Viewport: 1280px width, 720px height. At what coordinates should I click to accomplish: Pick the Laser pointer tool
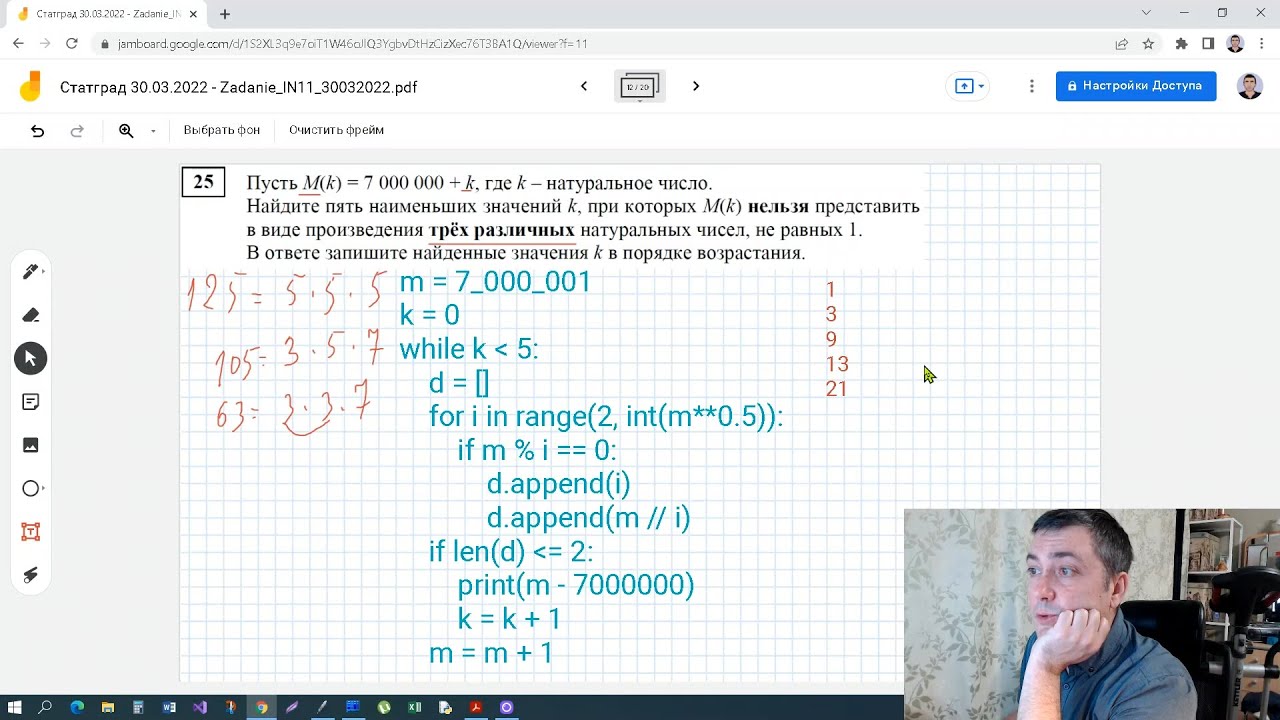30,575
